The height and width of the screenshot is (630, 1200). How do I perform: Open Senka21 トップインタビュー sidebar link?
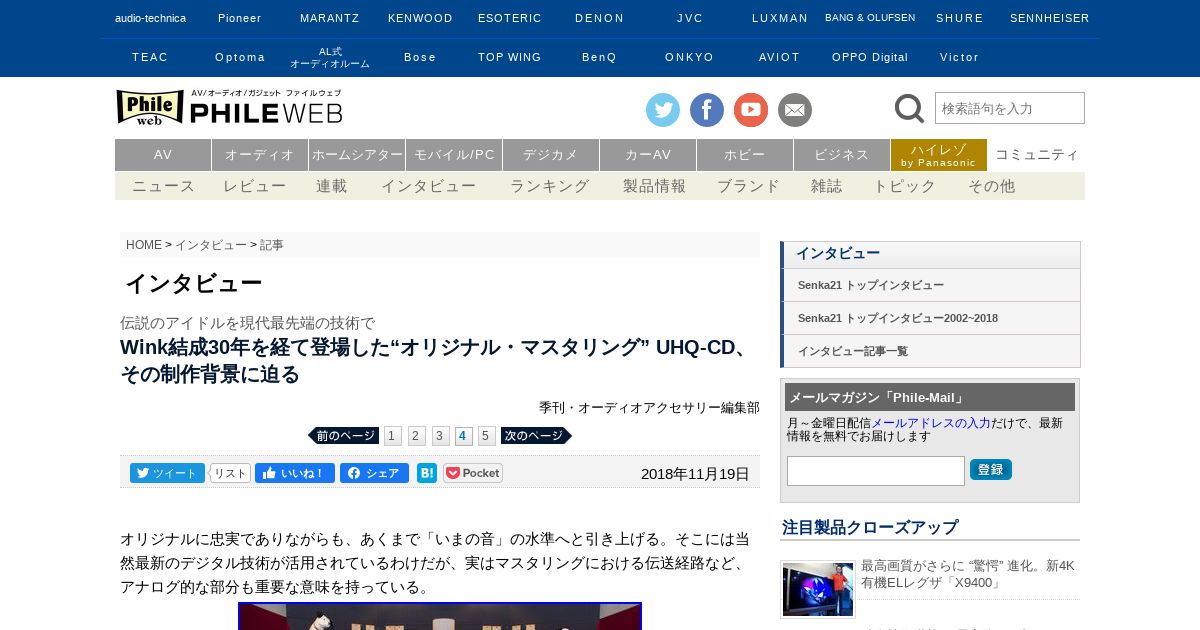871,285
